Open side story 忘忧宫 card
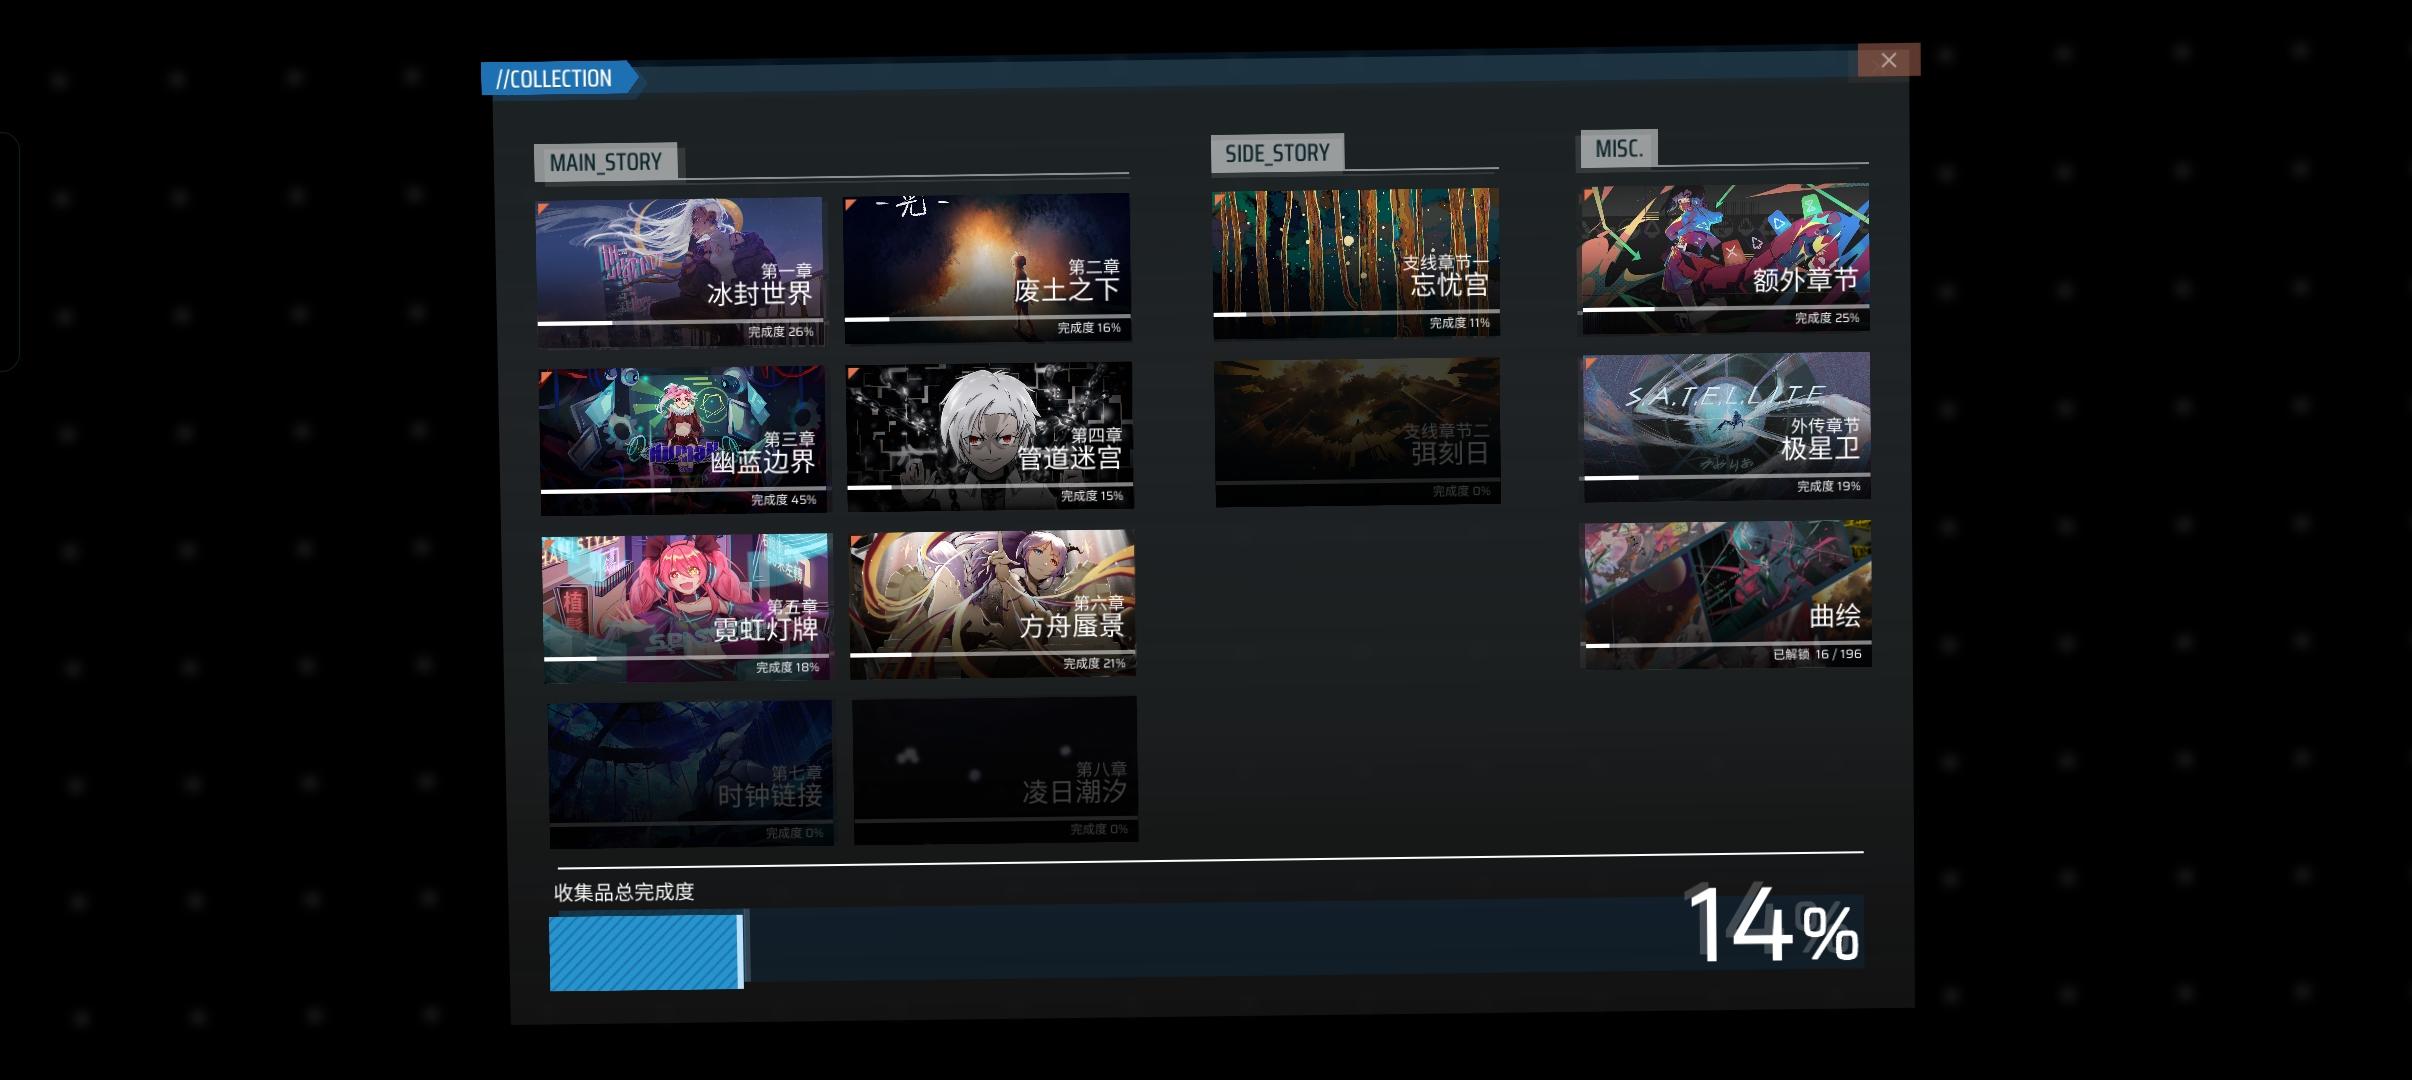 [x=1355, y=262]
